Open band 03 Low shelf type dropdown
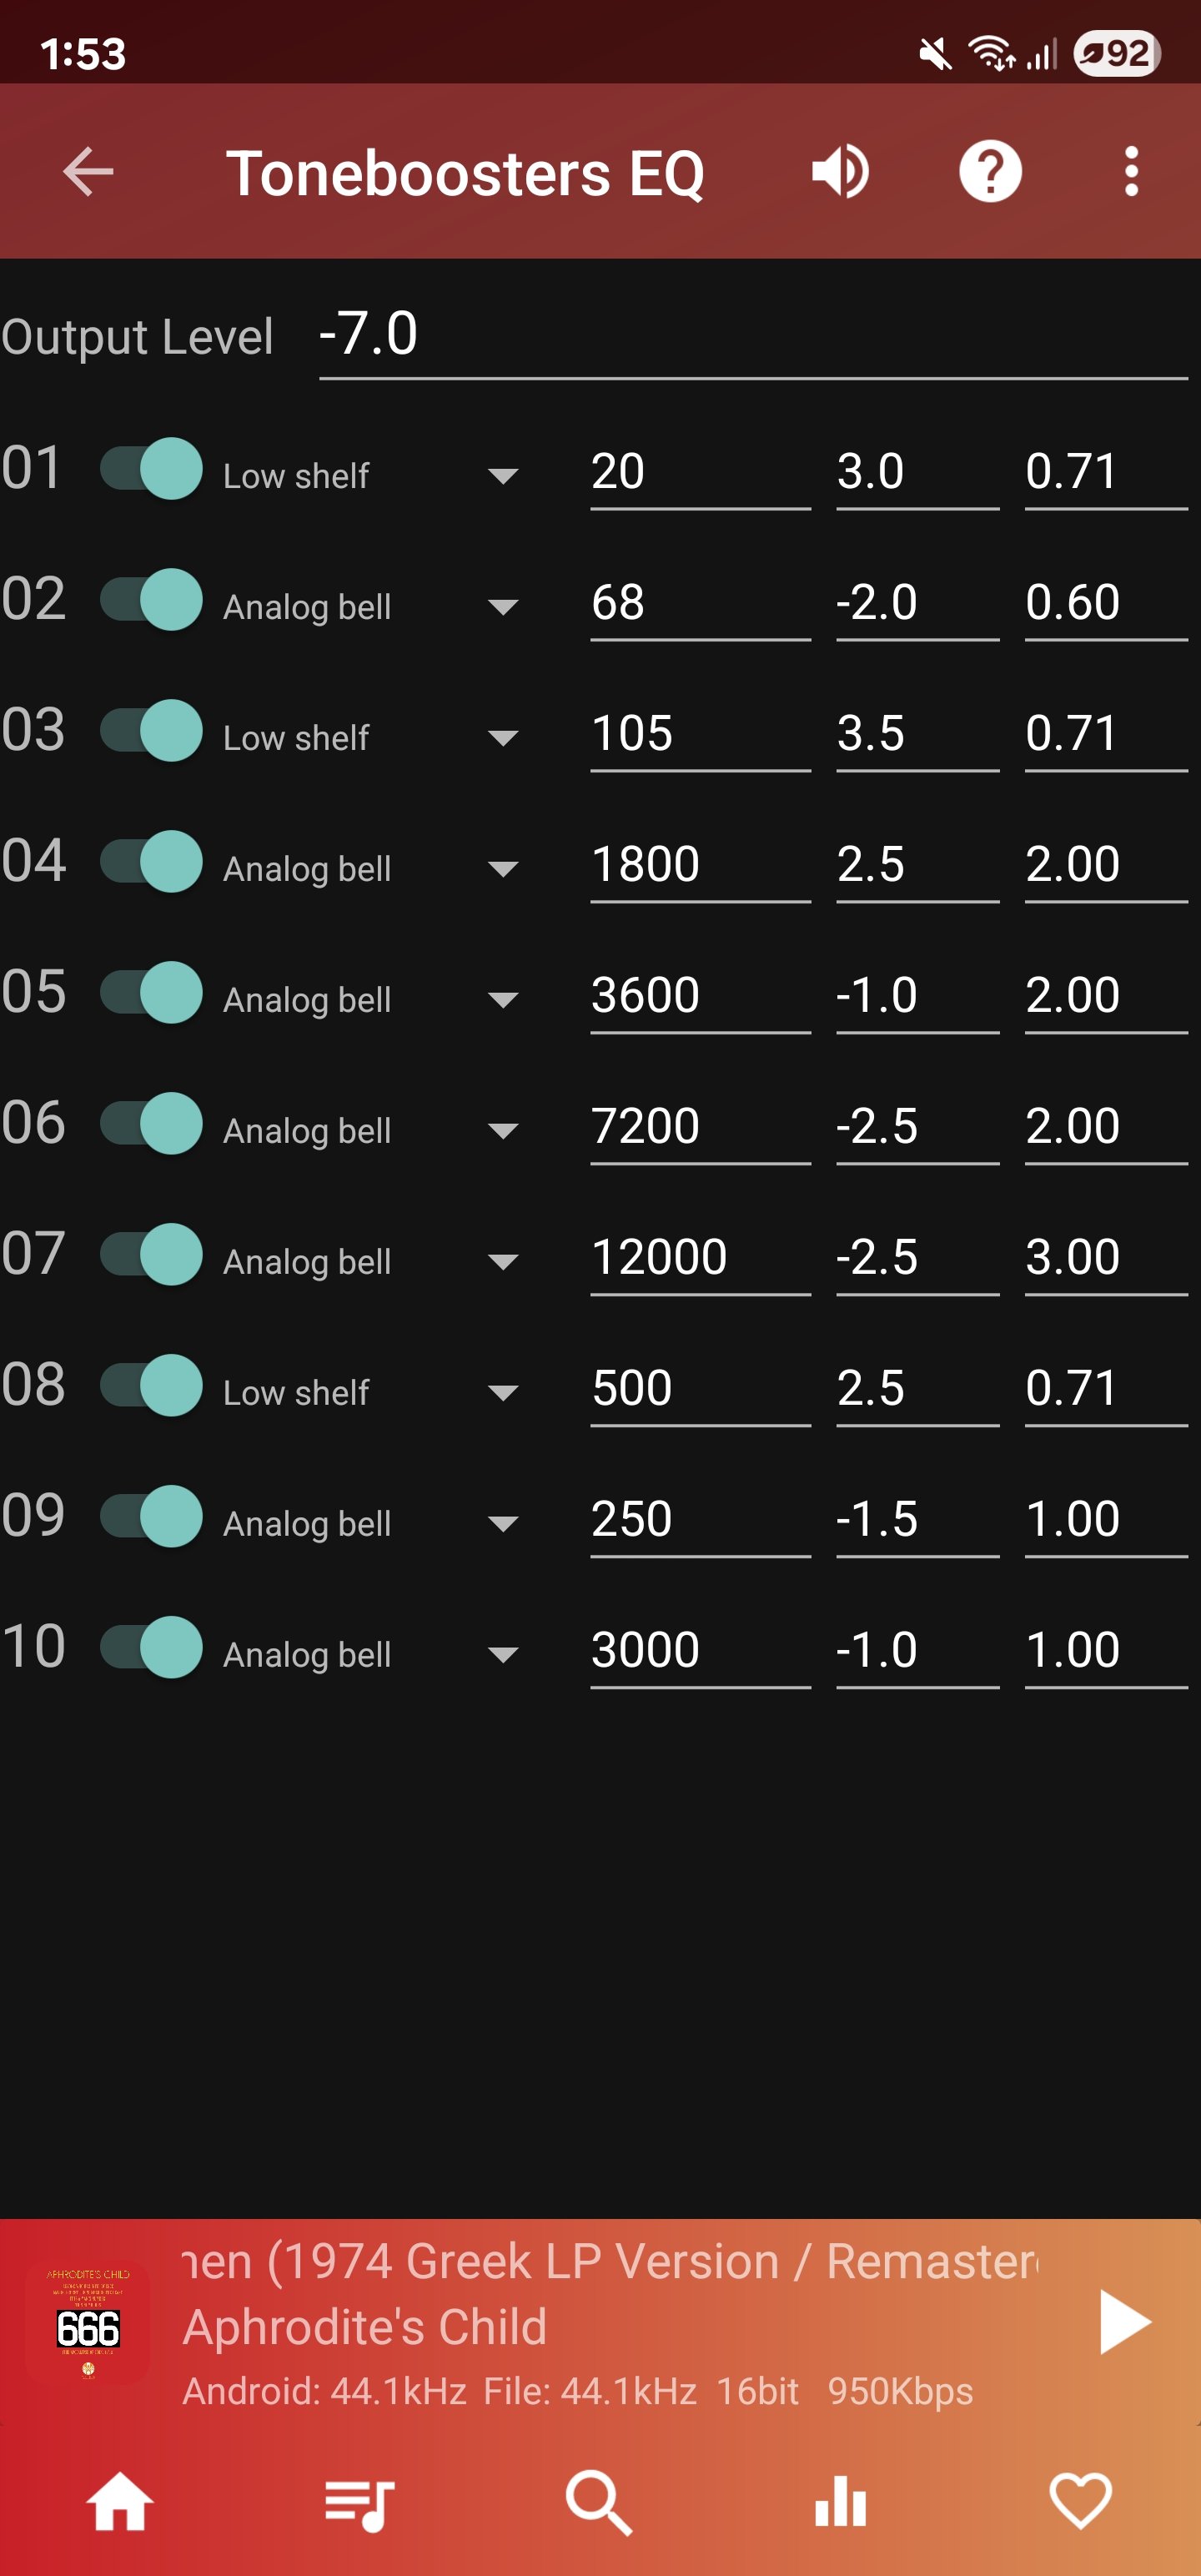The height and width of the screenshot is (2576, 1201). (x=371, y=738)
